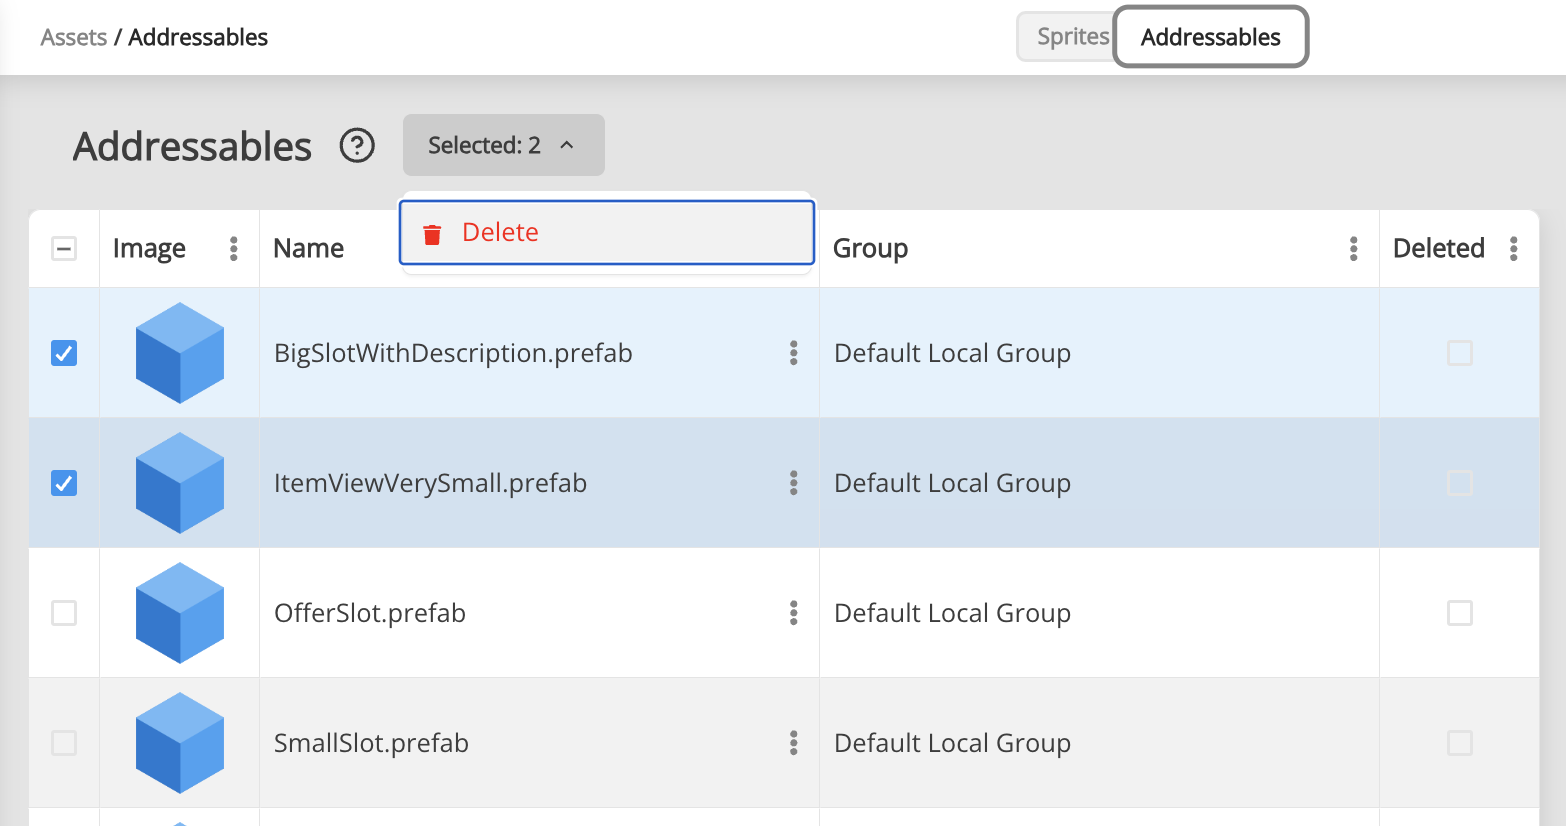Uncheck BigSlotWithDescription.prefab row checkbox

point(64,353)
